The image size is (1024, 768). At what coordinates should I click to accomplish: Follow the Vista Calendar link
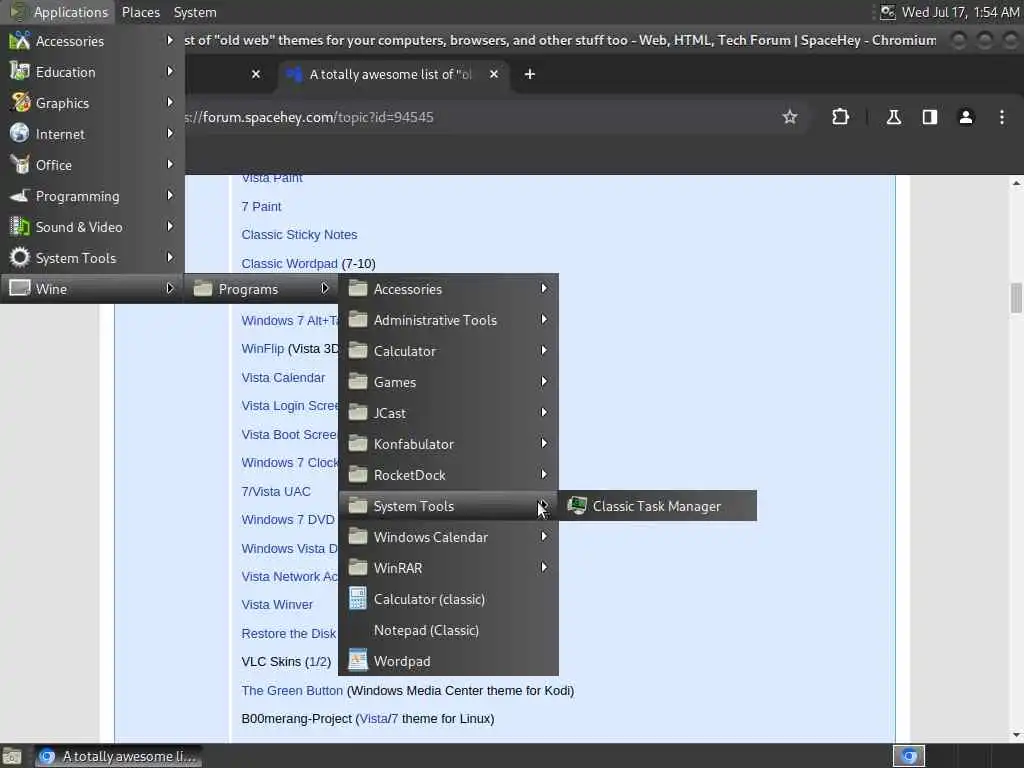tap(283, 377)
